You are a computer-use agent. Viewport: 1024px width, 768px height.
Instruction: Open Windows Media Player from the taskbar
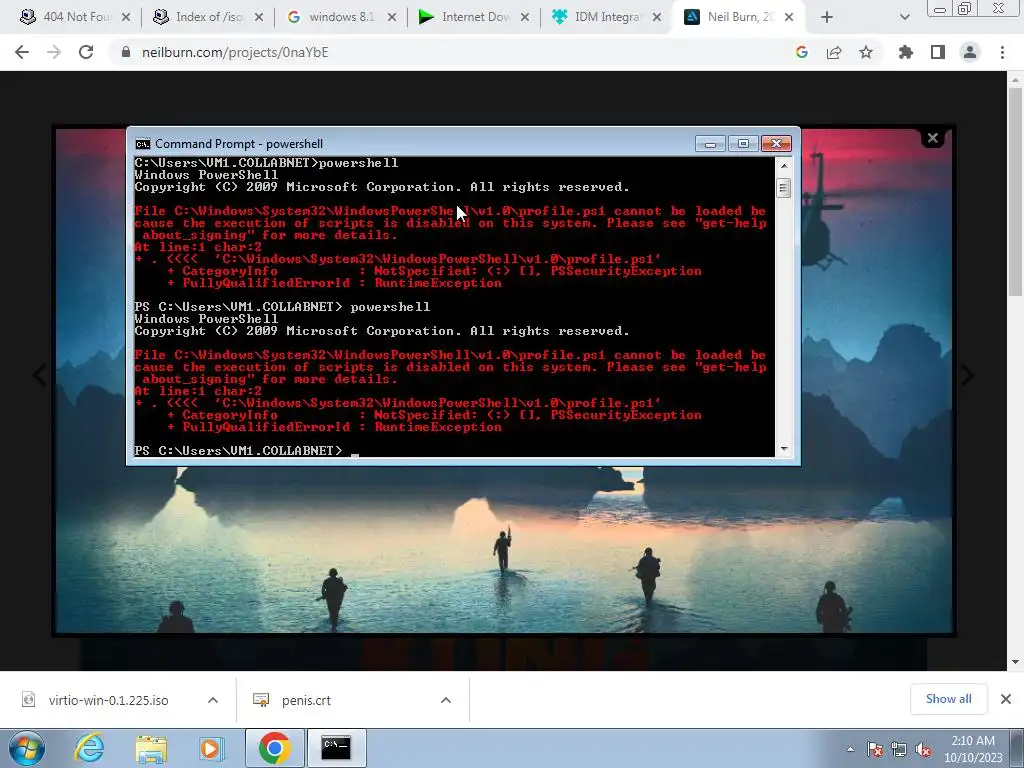point(211,748)
